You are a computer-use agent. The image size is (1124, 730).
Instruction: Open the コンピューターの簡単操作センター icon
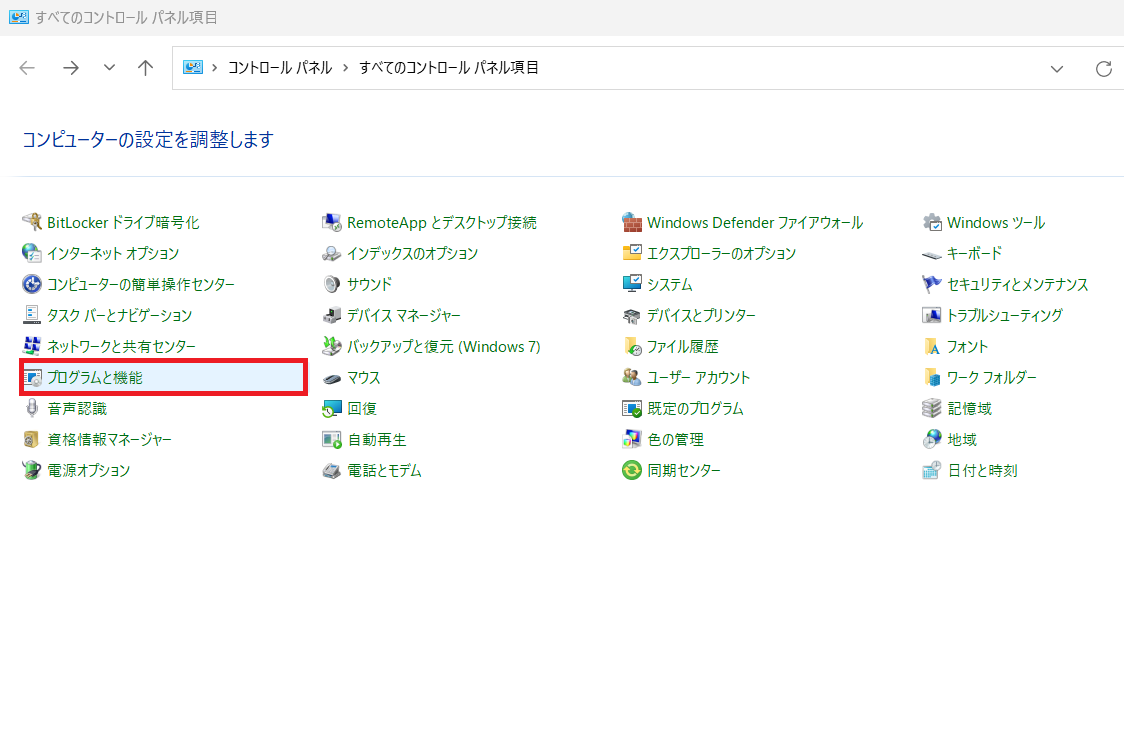tap(32, 284)
